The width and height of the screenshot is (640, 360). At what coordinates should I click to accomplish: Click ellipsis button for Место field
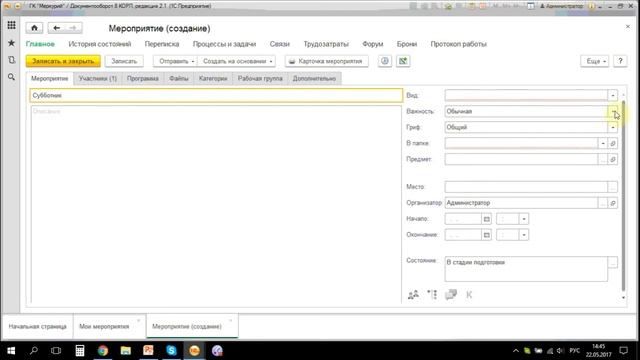click(613, 187)
